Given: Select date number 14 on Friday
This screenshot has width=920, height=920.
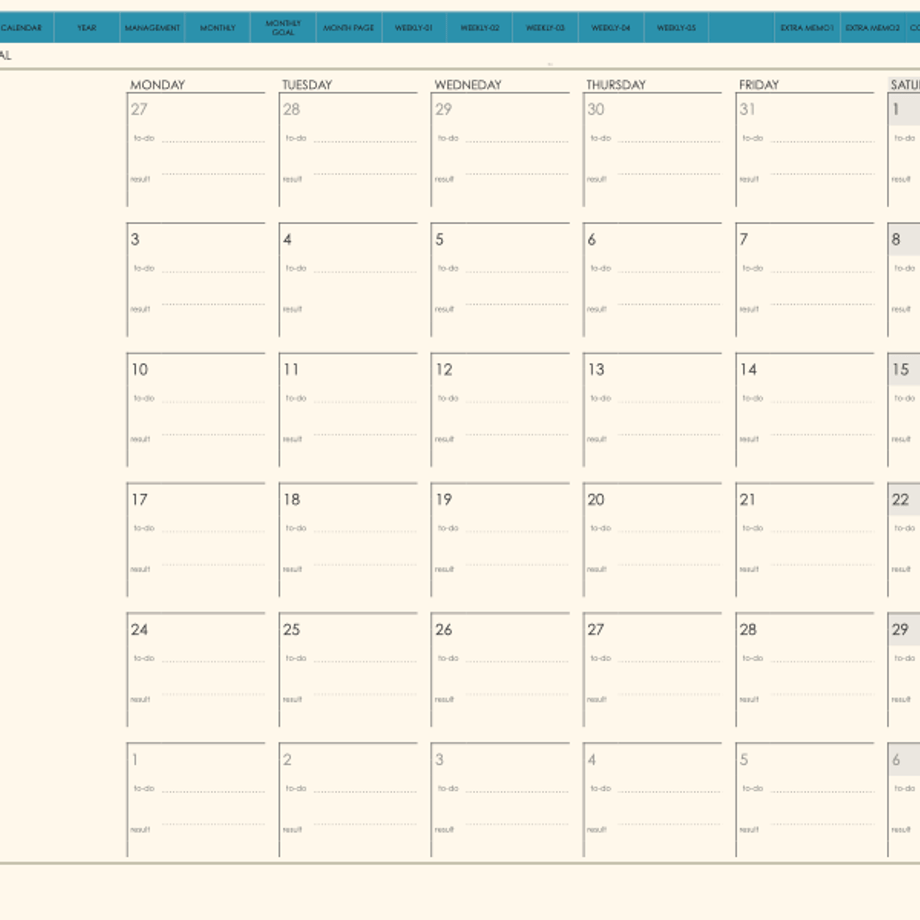Looking at the screenshot, I should coord(748,370).
